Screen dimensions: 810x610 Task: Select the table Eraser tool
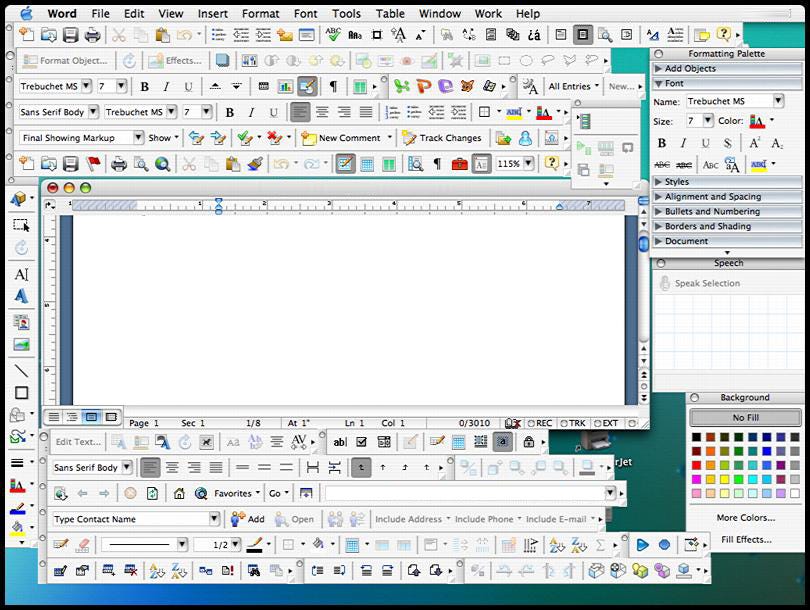pyautogui.click(x=83, y=544)
